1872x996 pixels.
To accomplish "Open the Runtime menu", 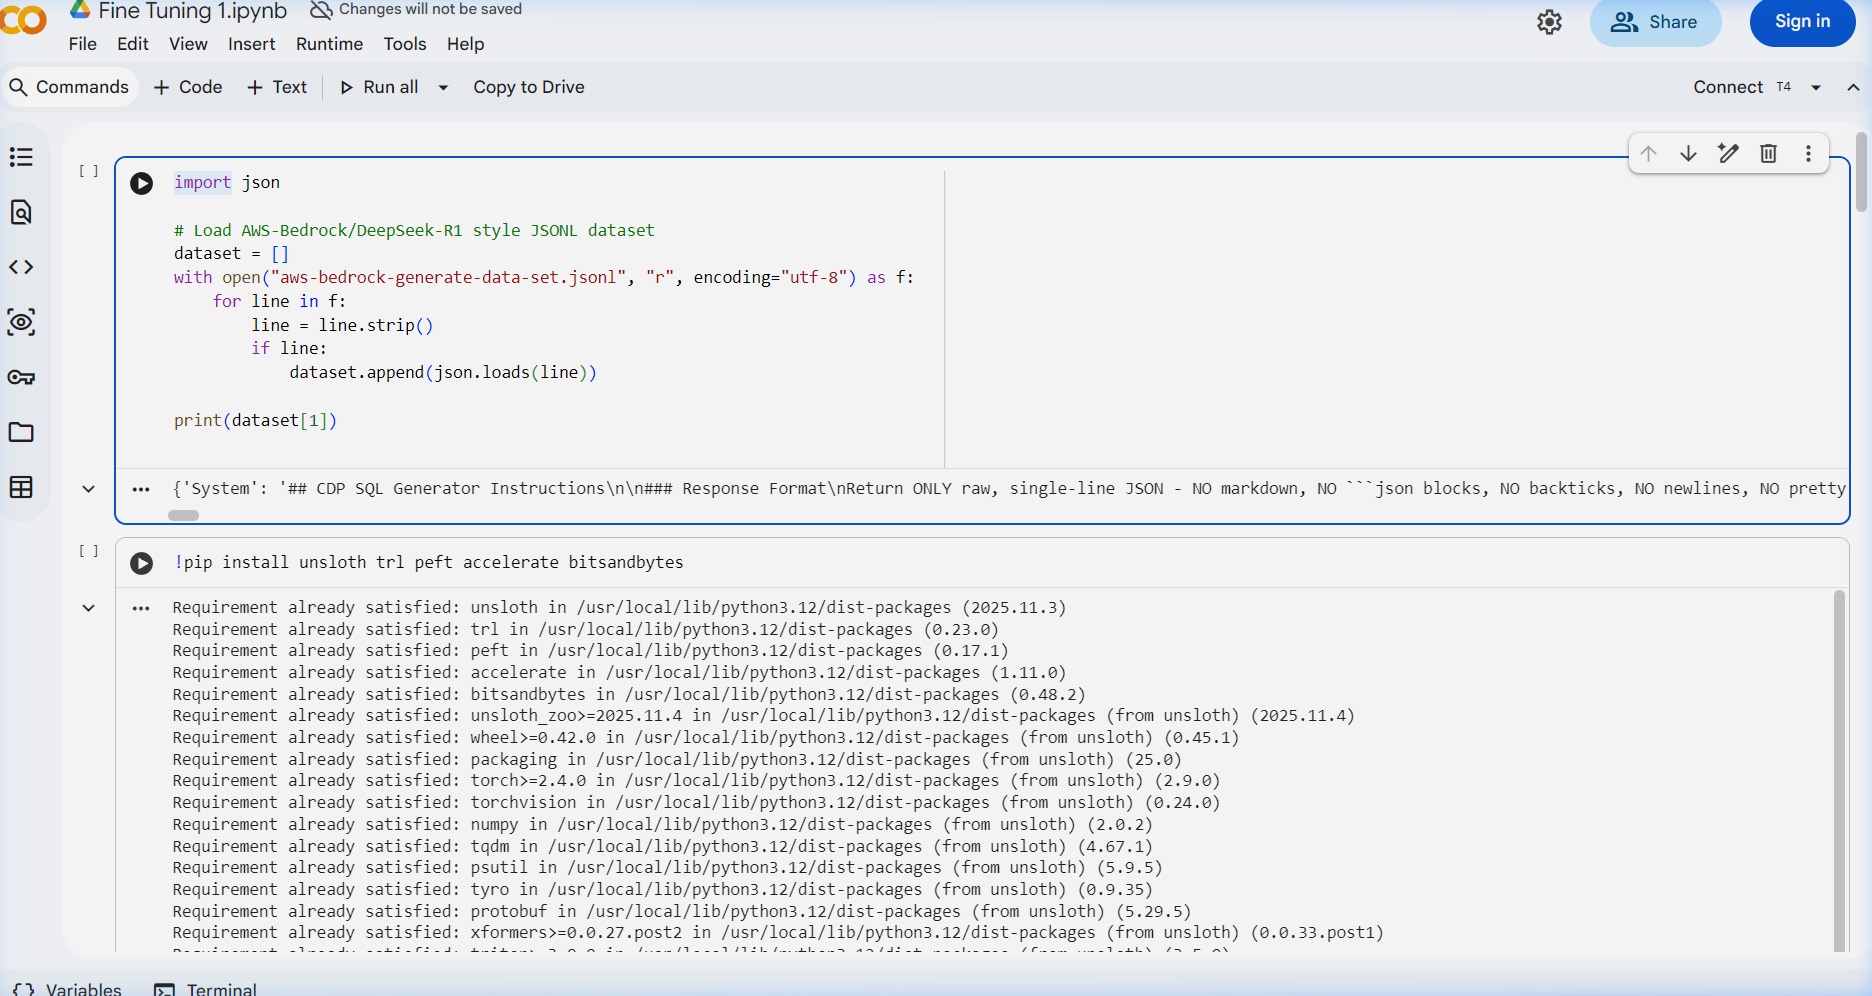I will point(329,44).
